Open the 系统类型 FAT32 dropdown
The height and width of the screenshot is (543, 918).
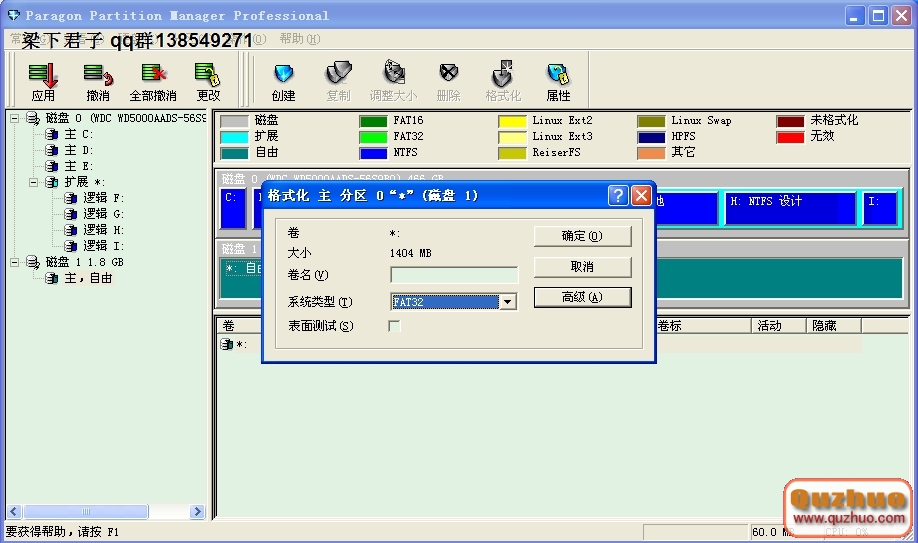tap(507, 302)
